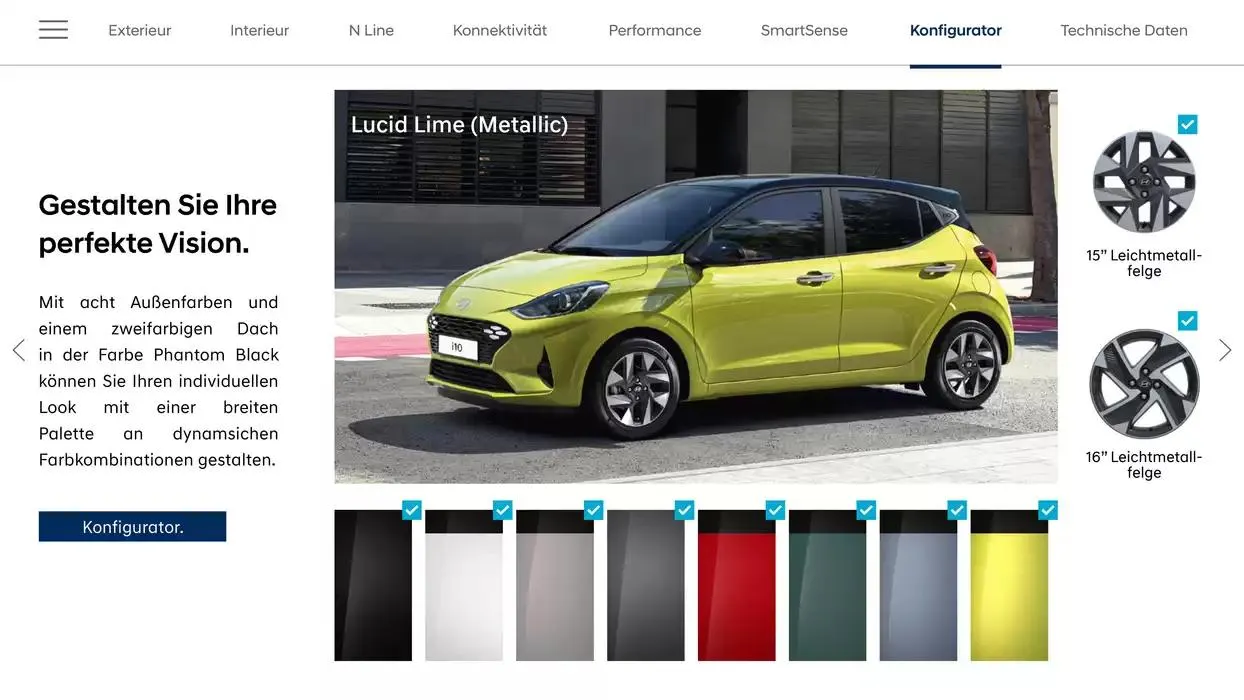Deselect the checkmark on the 15" Leichtmetallfelge
The height and width of the screenshot is (700, 1244).
(x=1187, y=124)
